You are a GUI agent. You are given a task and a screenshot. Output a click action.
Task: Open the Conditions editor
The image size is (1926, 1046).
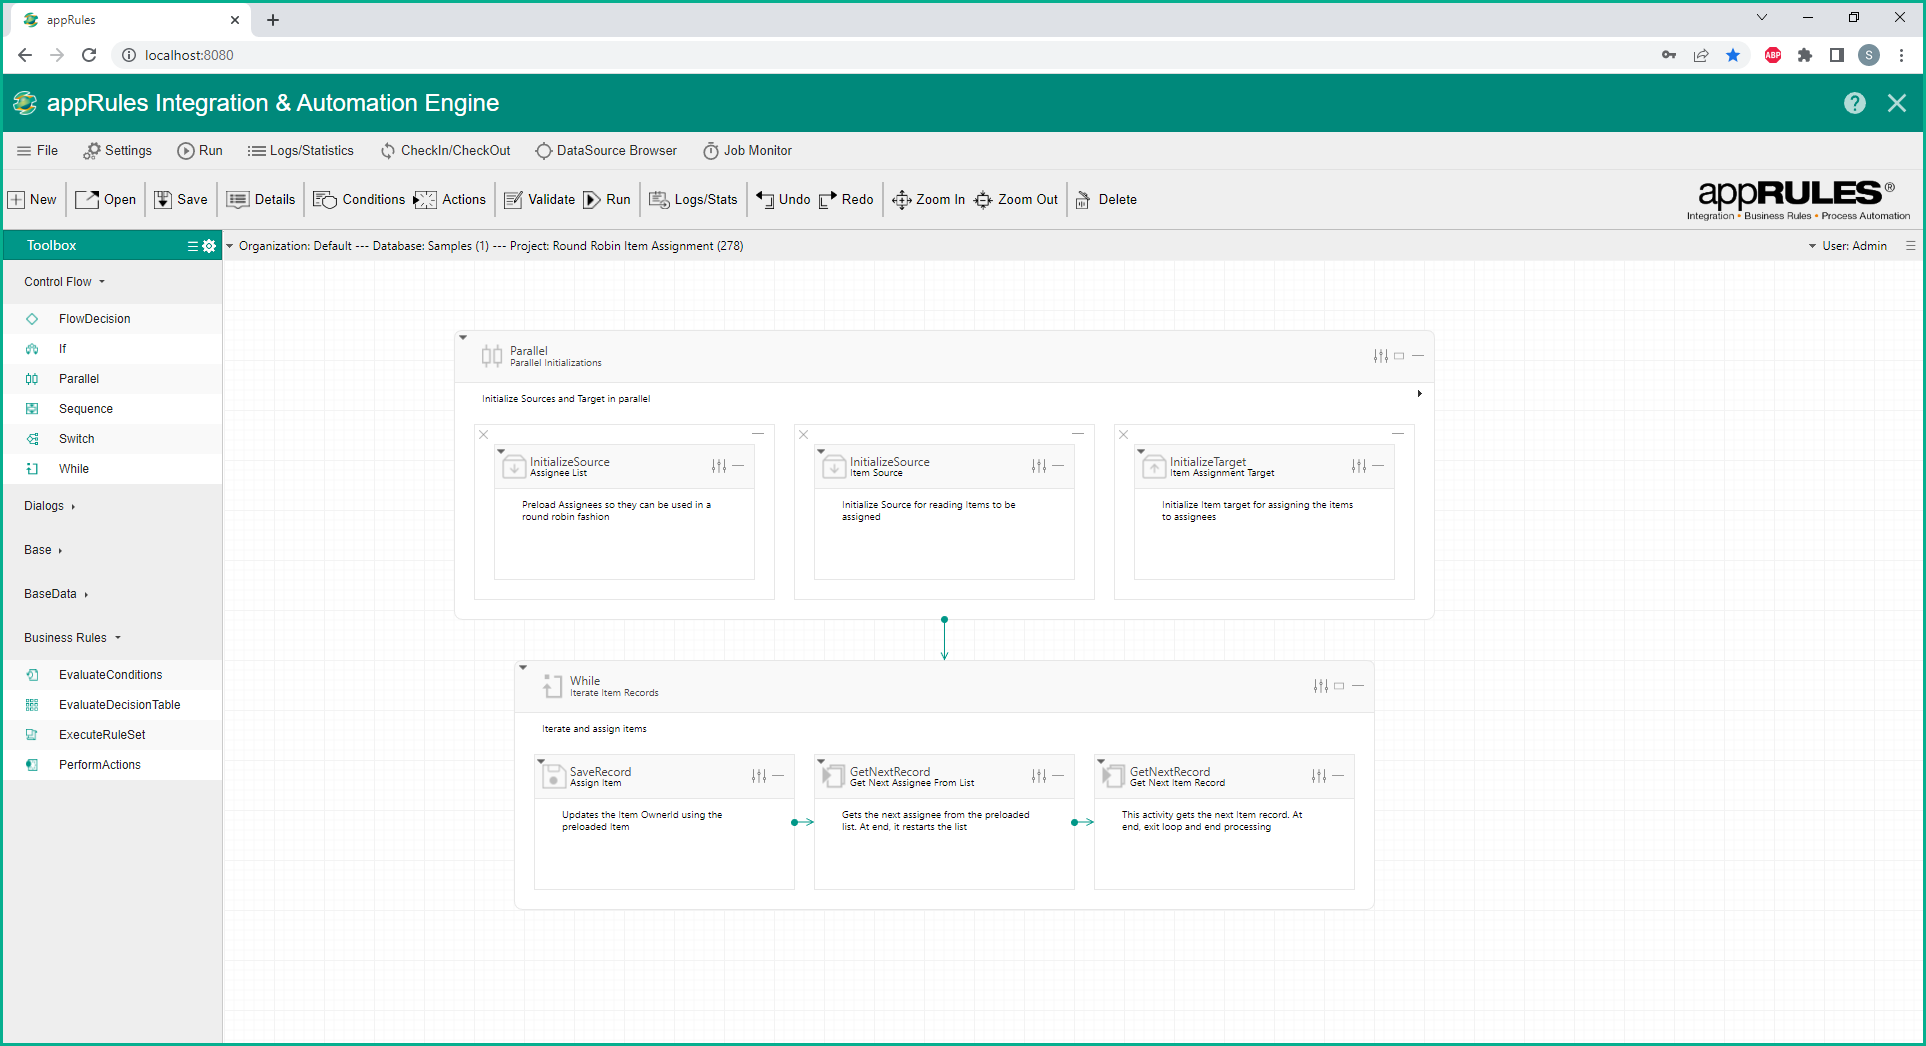pos(359,200)
